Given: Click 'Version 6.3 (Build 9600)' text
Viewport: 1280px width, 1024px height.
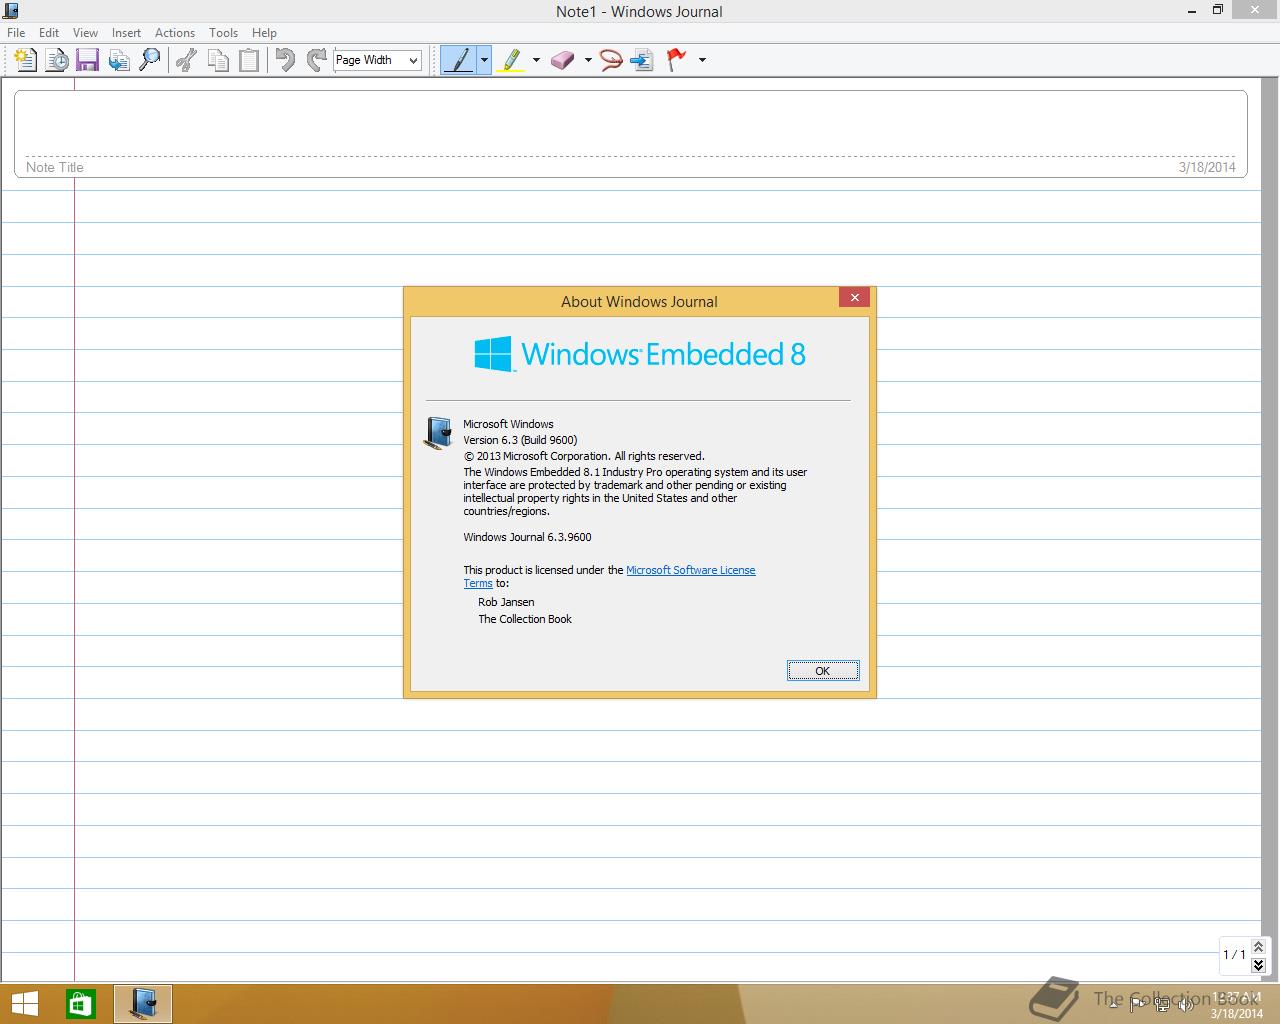Looking at the screenshot, I should pos(520,440).
